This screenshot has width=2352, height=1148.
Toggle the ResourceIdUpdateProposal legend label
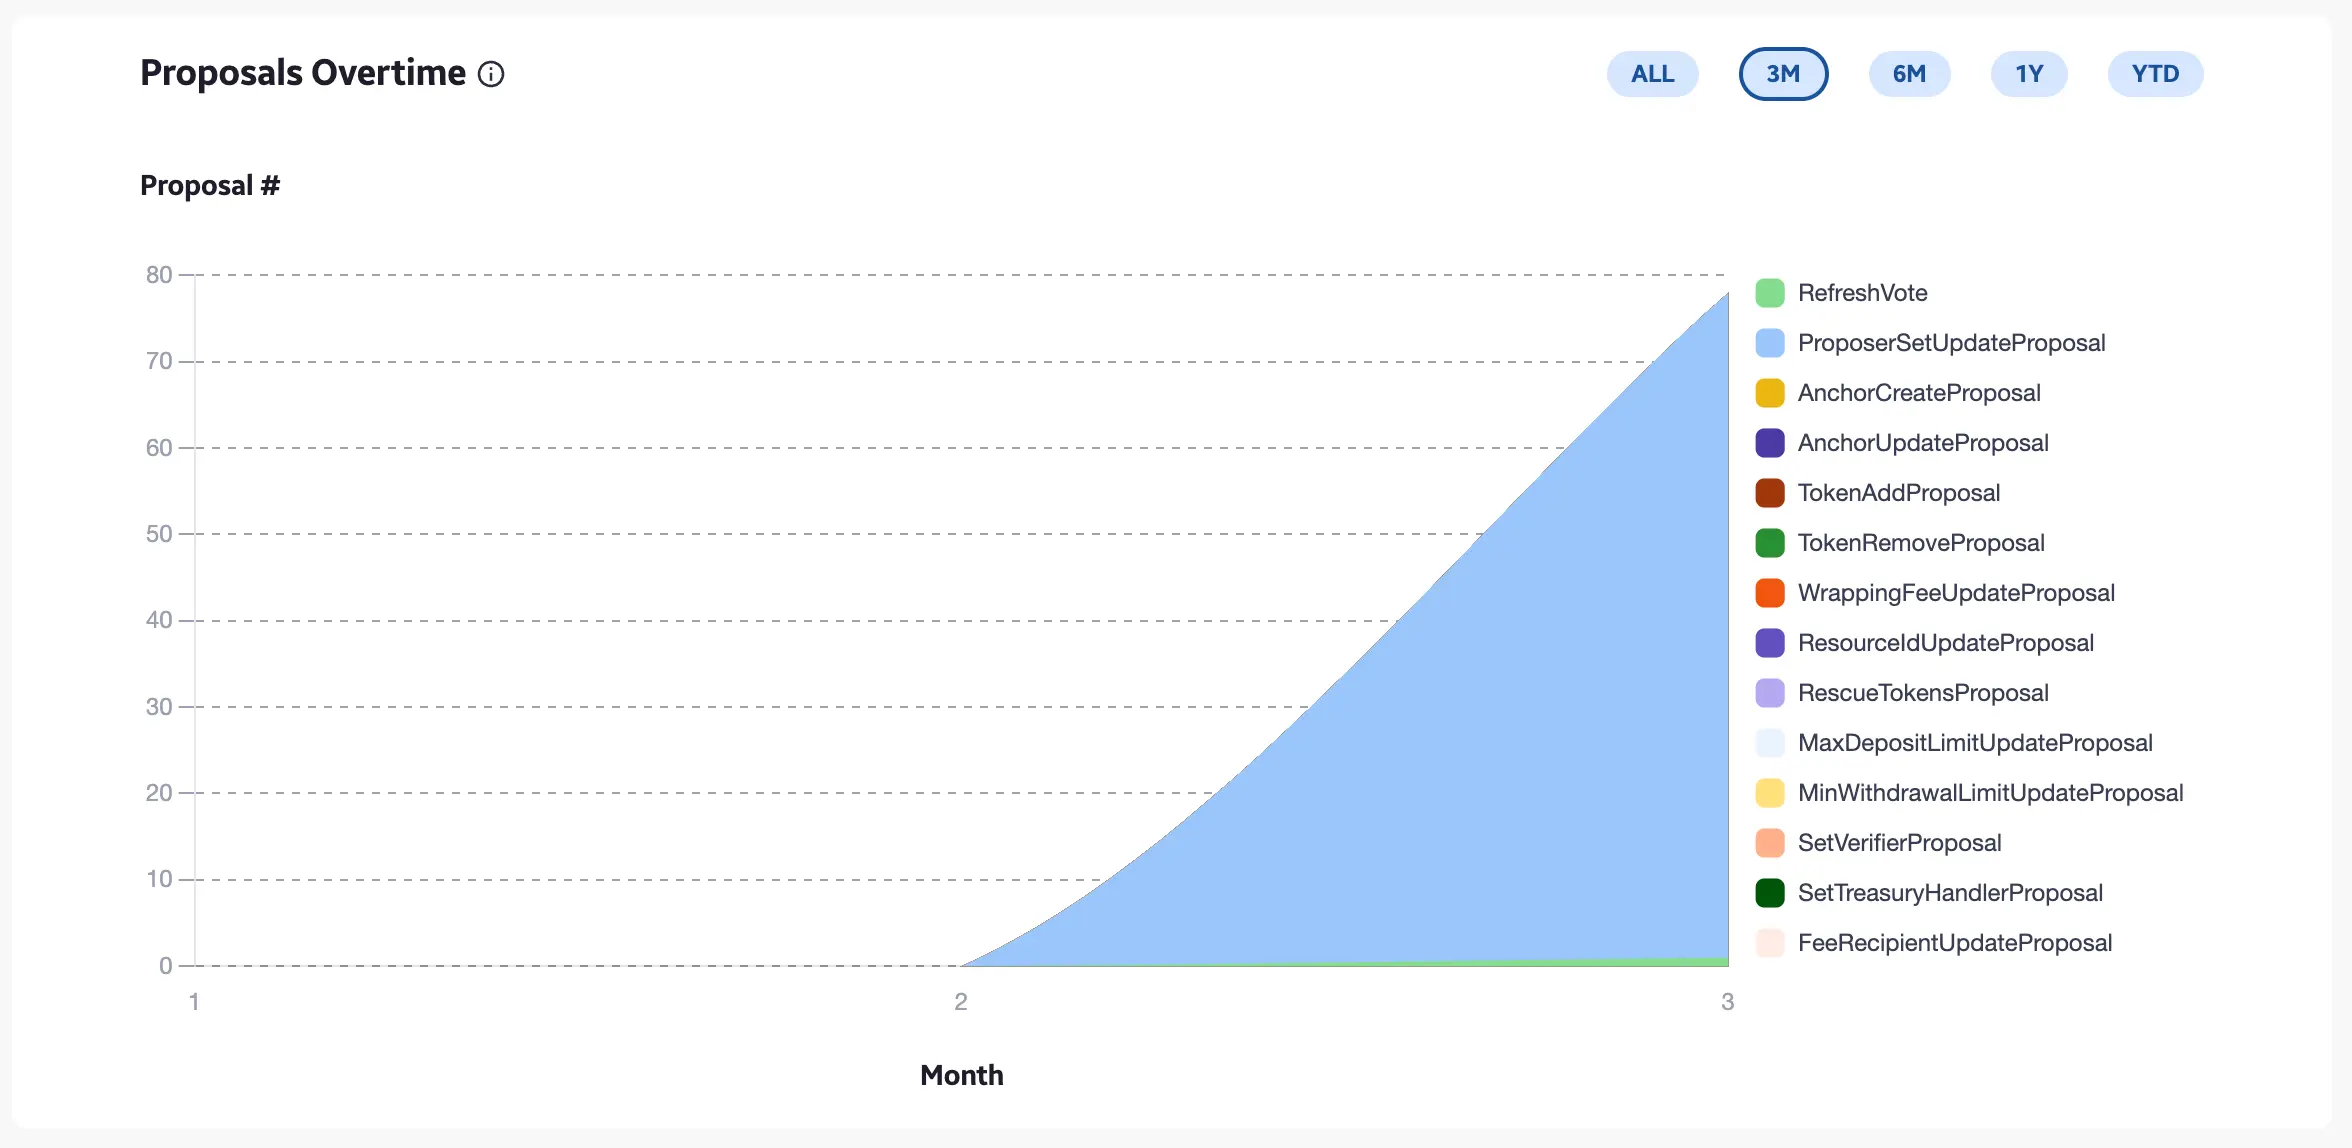tap(1946, 643)
